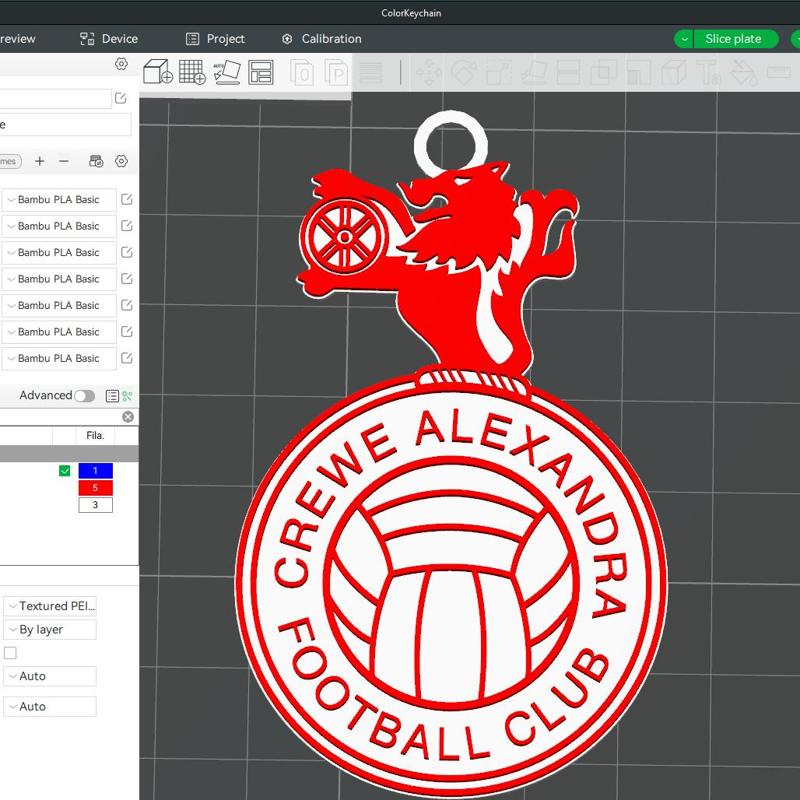Click the green compare presets icon
The width and height of the screenshot is (800, 800).
(x=127, y=396)
